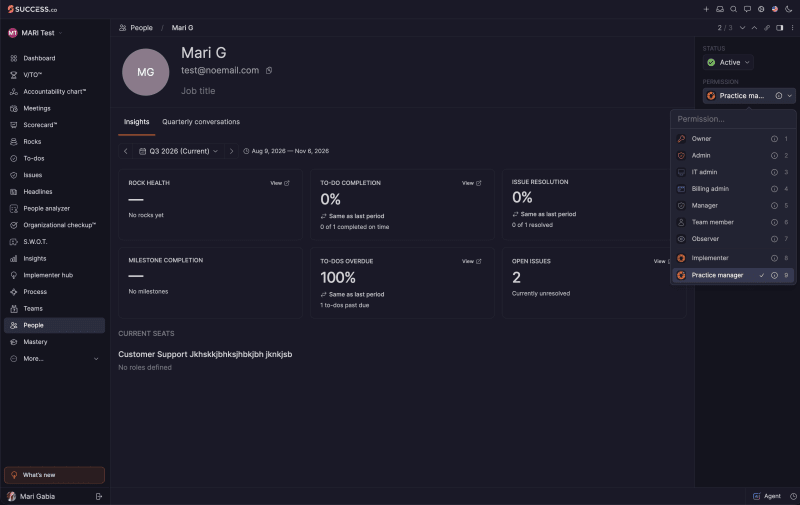This screenshot has width=800, height=505.
Task: Click the Customer Support Jkhskkjbhksjhbkjbh jknkjsb seat
Action: [x=205, y=354]
